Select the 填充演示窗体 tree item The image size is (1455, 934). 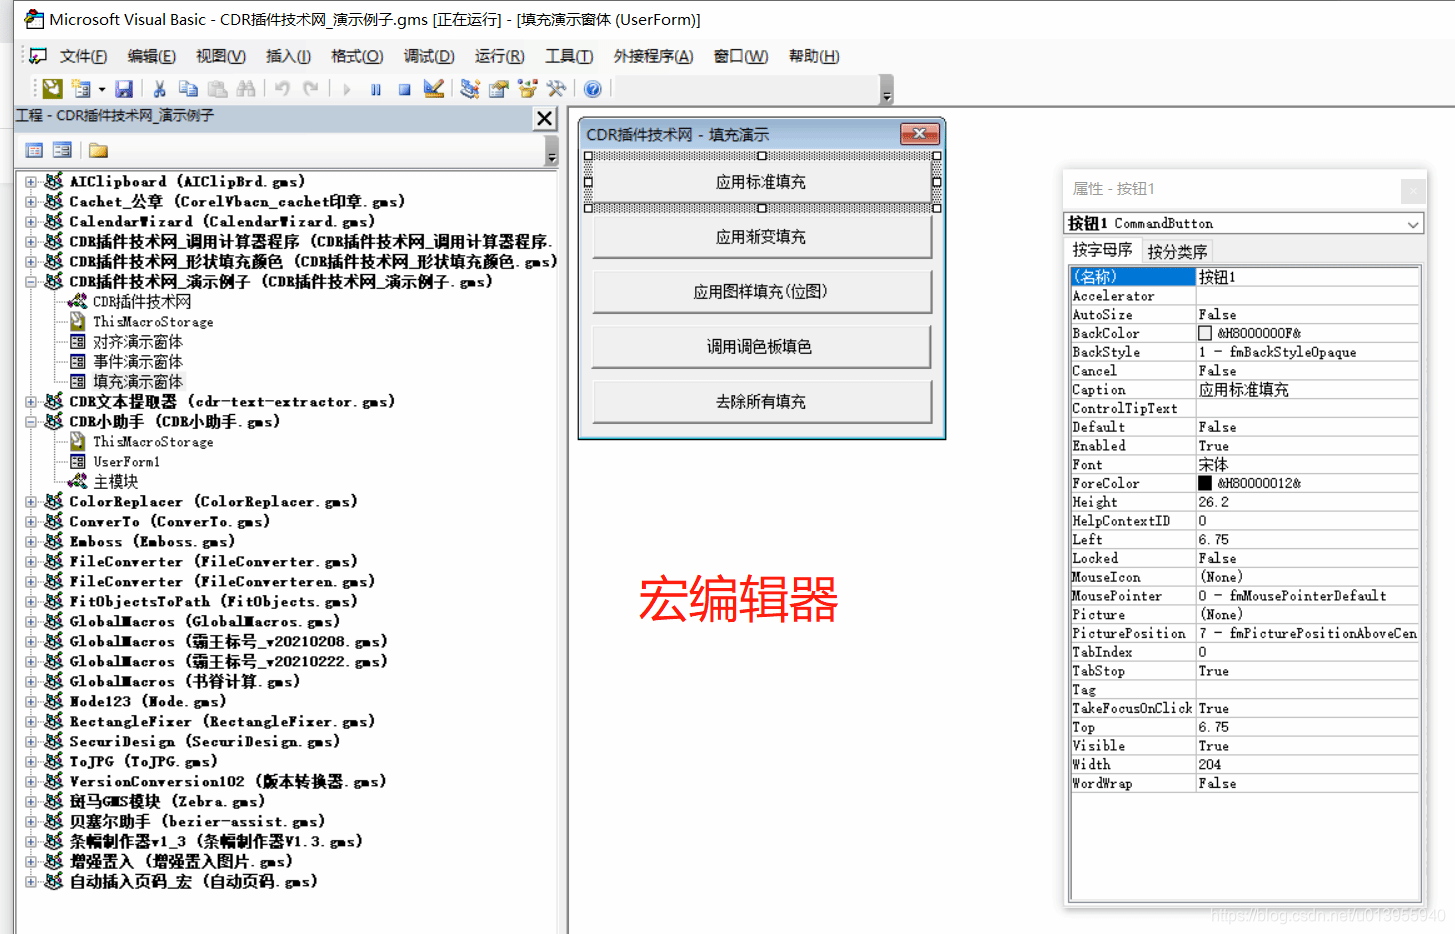pos(137,381)
